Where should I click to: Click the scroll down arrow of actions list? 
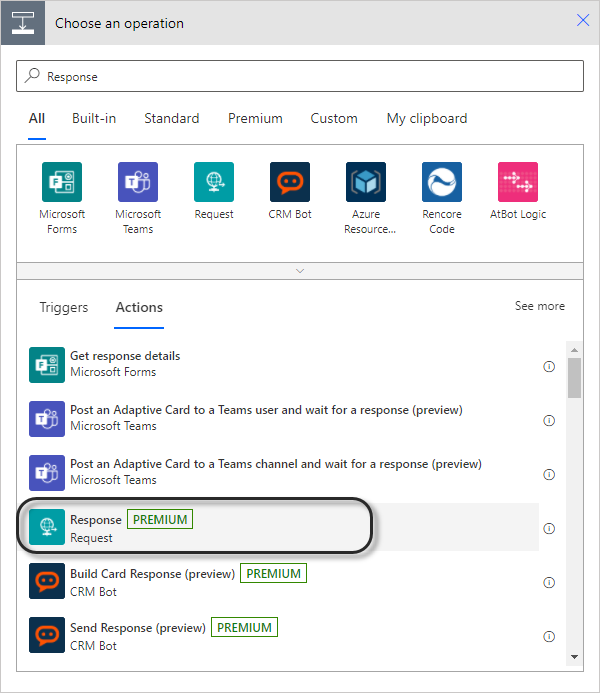point(574,657)
